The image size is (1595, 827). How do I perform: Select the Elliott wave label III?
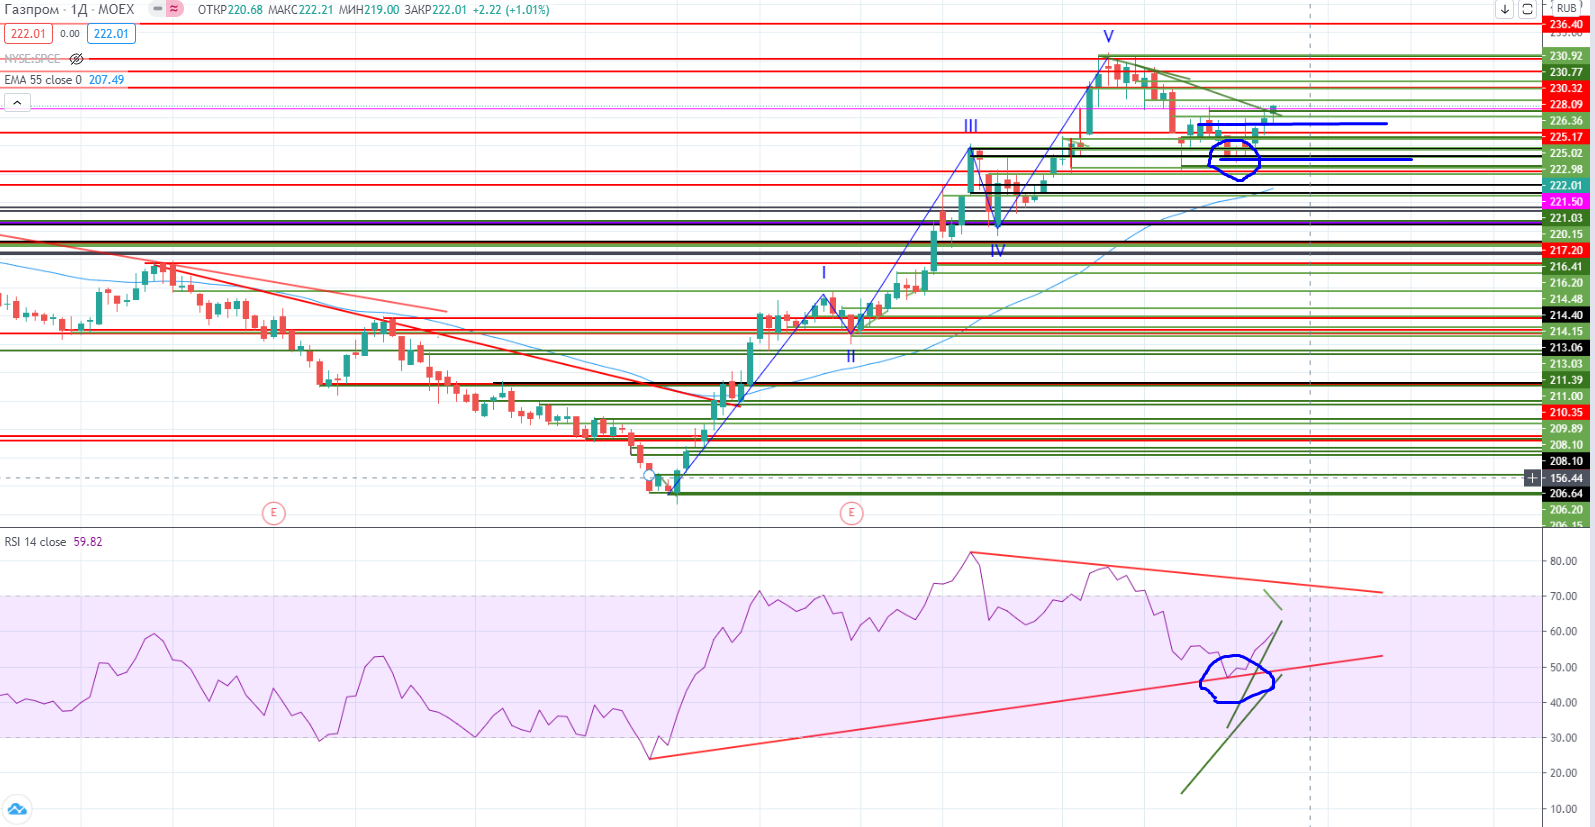point(971,126)
